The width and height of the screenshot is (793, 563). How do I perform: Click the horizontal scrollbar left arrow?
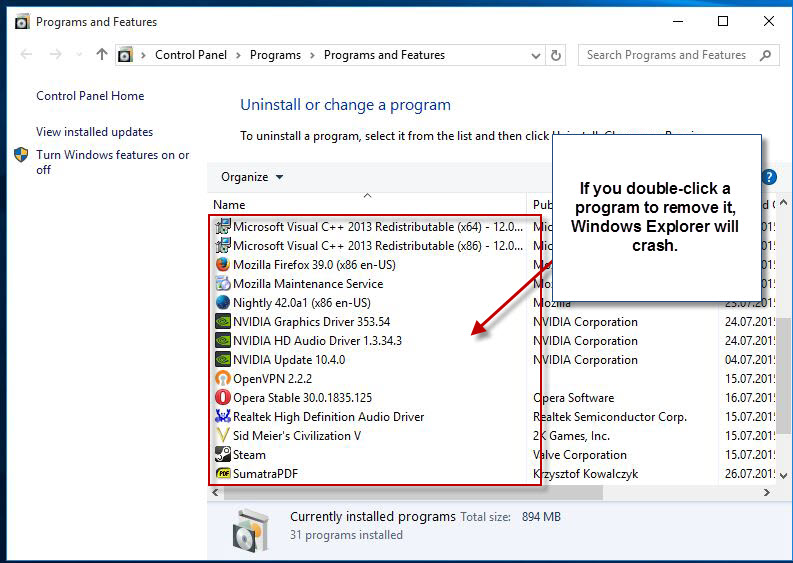tap(215, 492)
